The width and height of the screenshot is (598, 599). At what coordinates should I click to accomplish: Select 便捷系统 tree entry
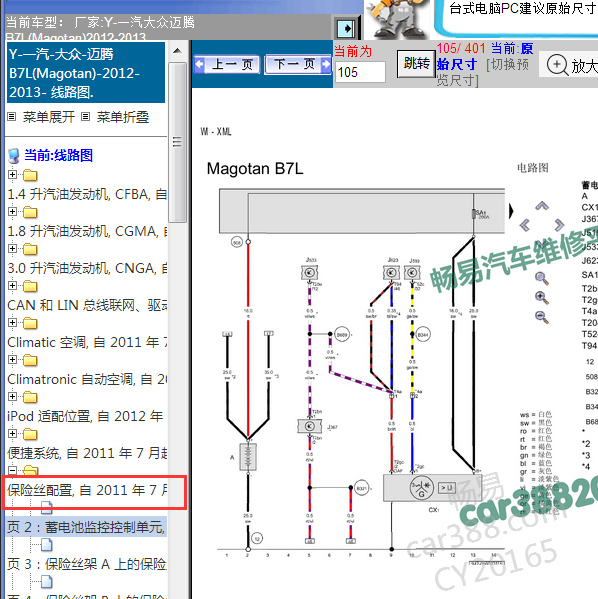tap(87, 453)
